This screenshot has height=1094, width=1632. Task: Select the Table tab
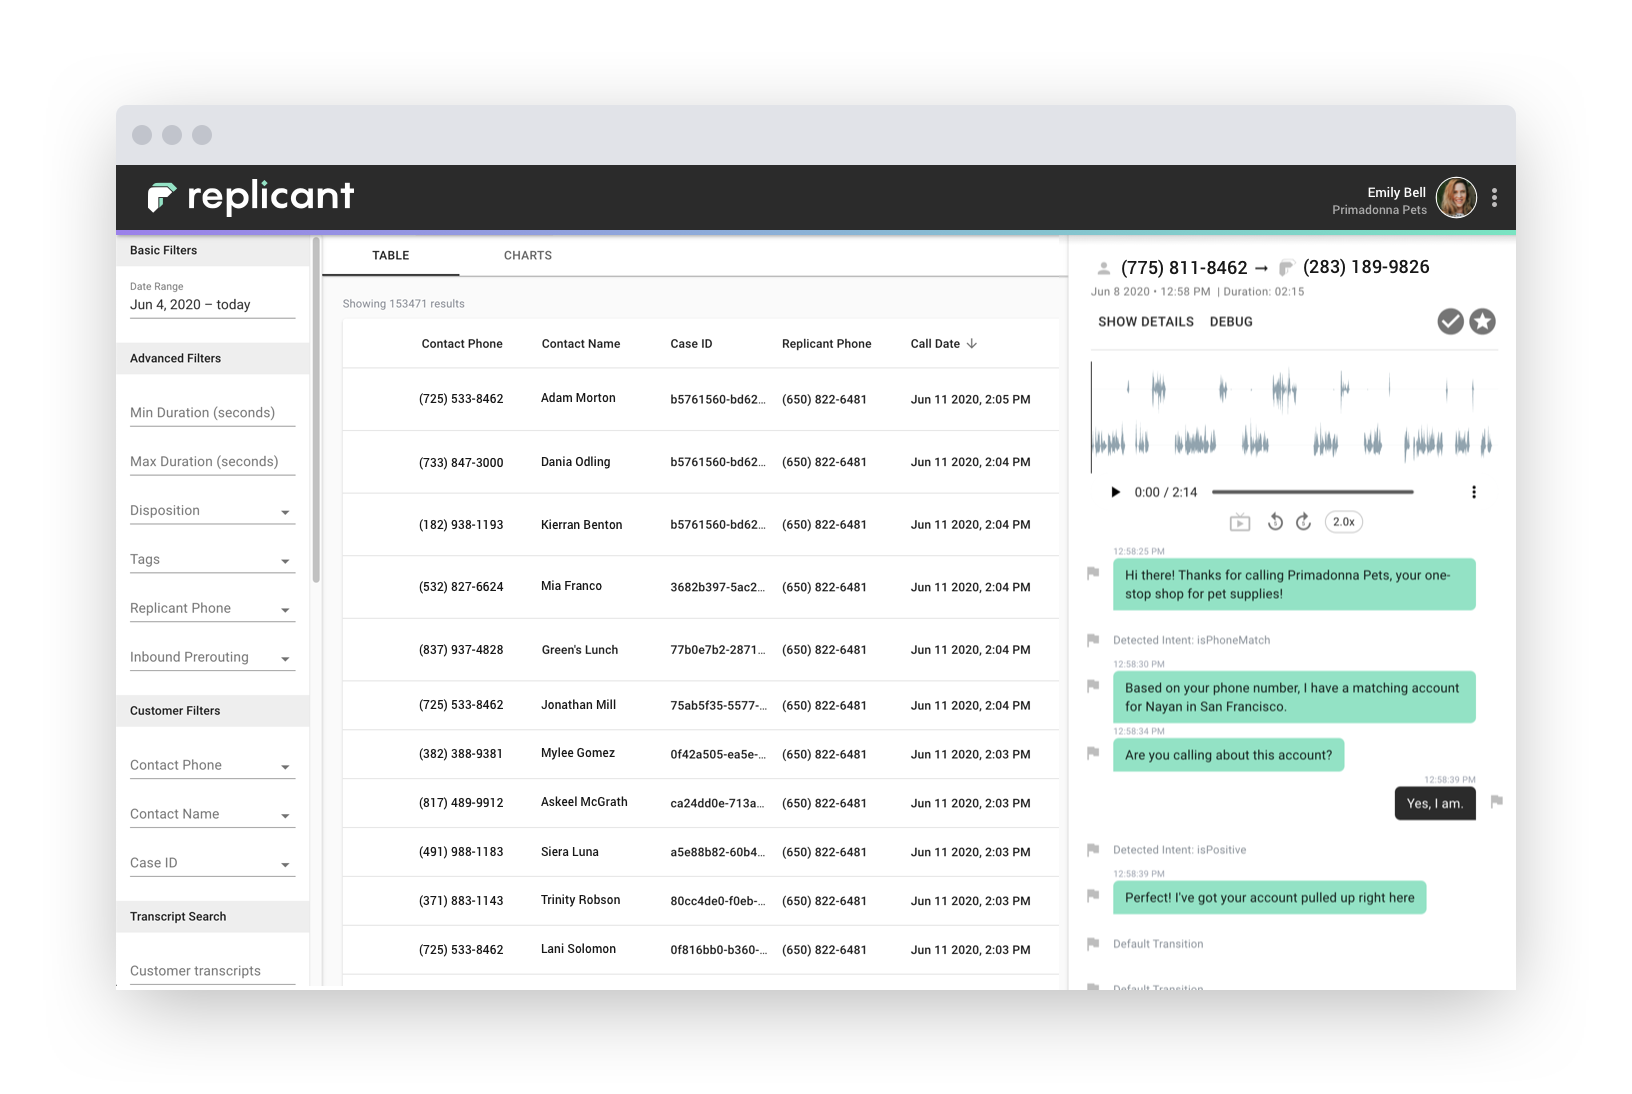point(391,255)
